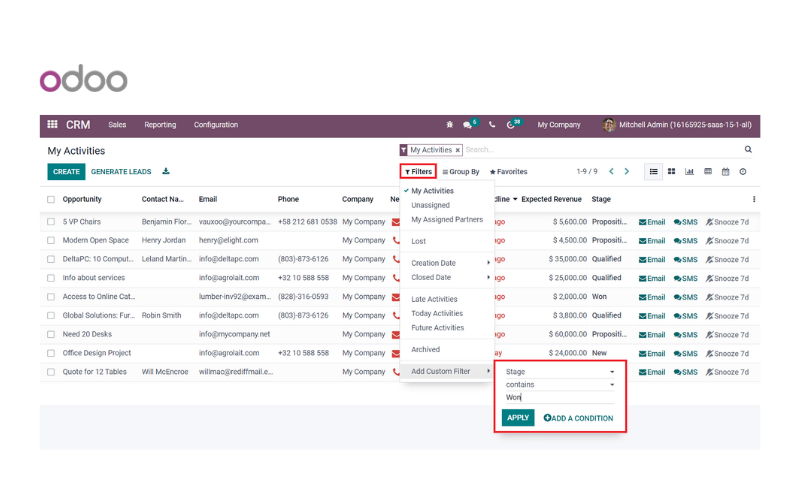This screenshot has width=800, height=500.
Task: Open the calendar view icon
Action: coord(726,171)
